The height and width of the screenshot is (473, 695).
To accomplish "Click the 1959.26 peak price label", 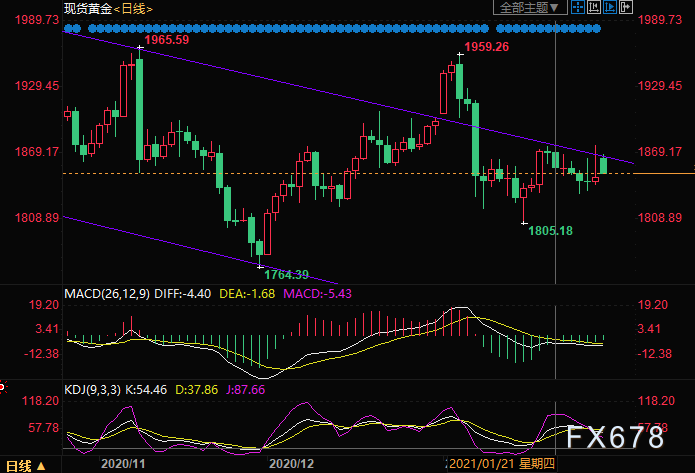I will point(487,47).
